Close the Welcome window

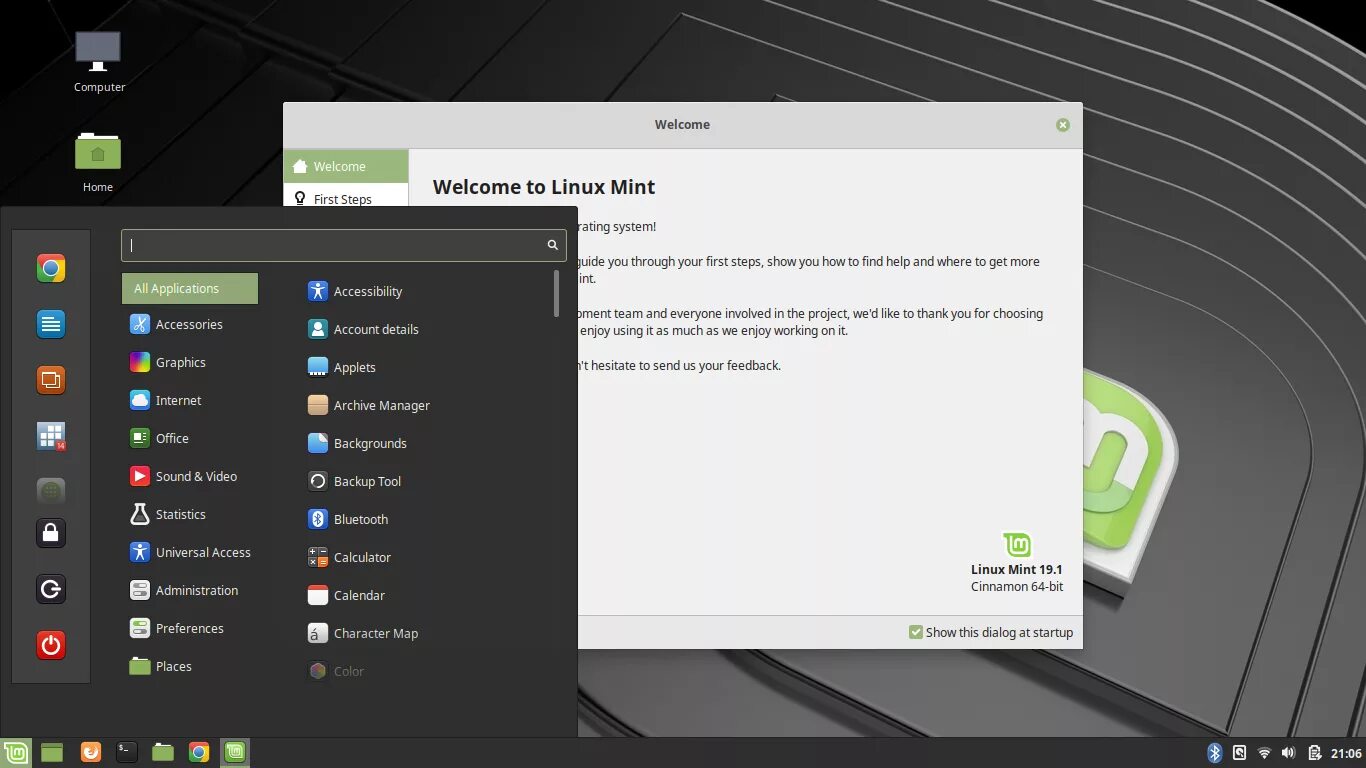tap(1063, 125)
